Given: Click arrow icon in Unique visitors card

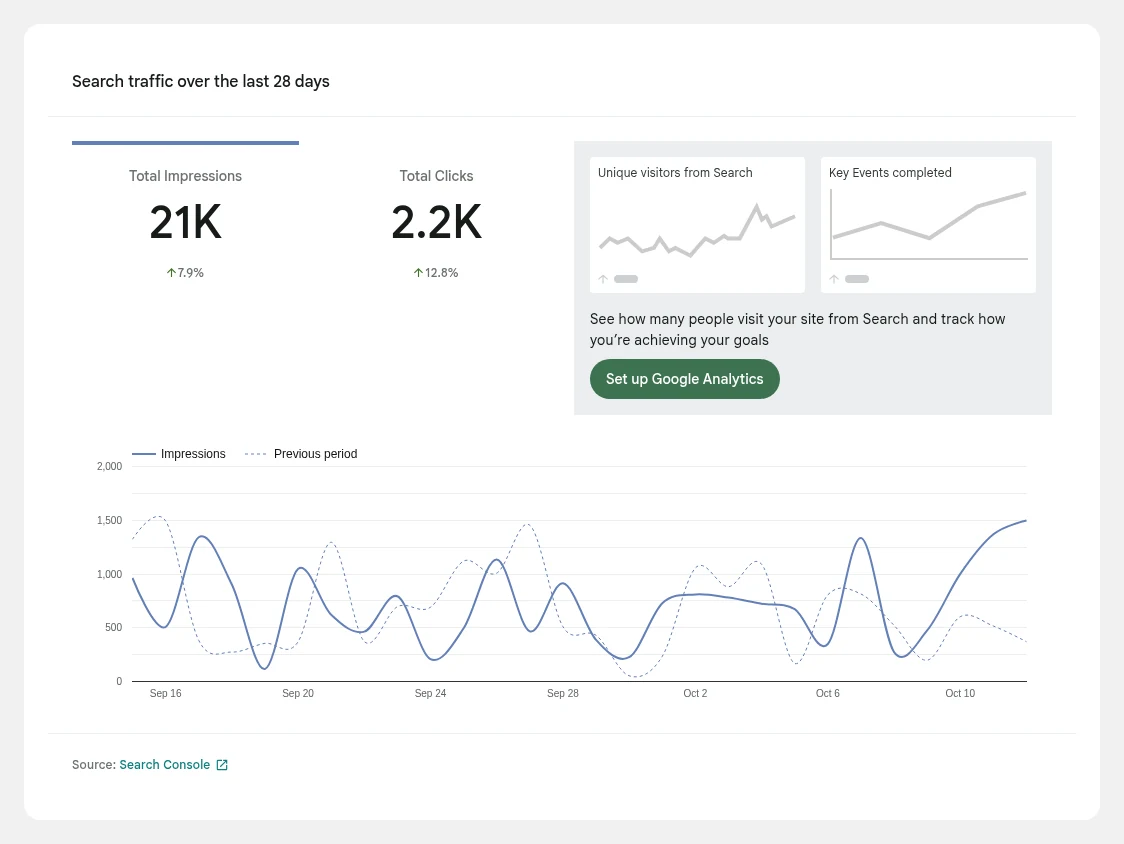Looking at the screenshot, I should pos(603,279).
